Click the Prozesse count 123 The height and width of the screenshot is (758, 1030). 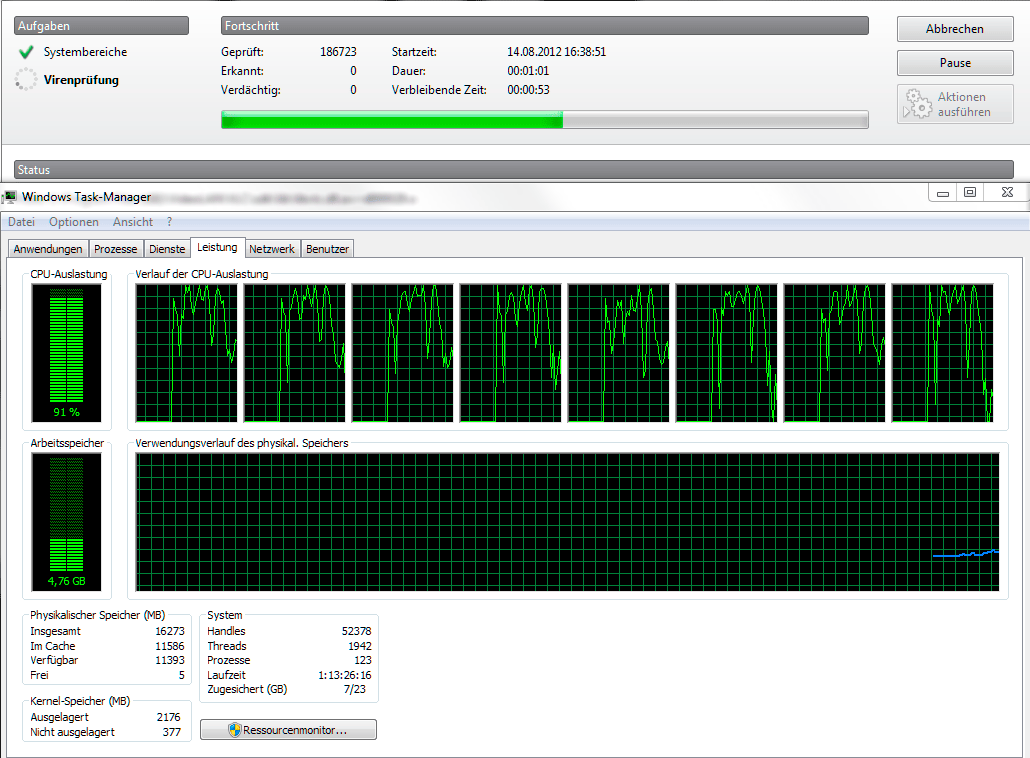pos(363,660)
